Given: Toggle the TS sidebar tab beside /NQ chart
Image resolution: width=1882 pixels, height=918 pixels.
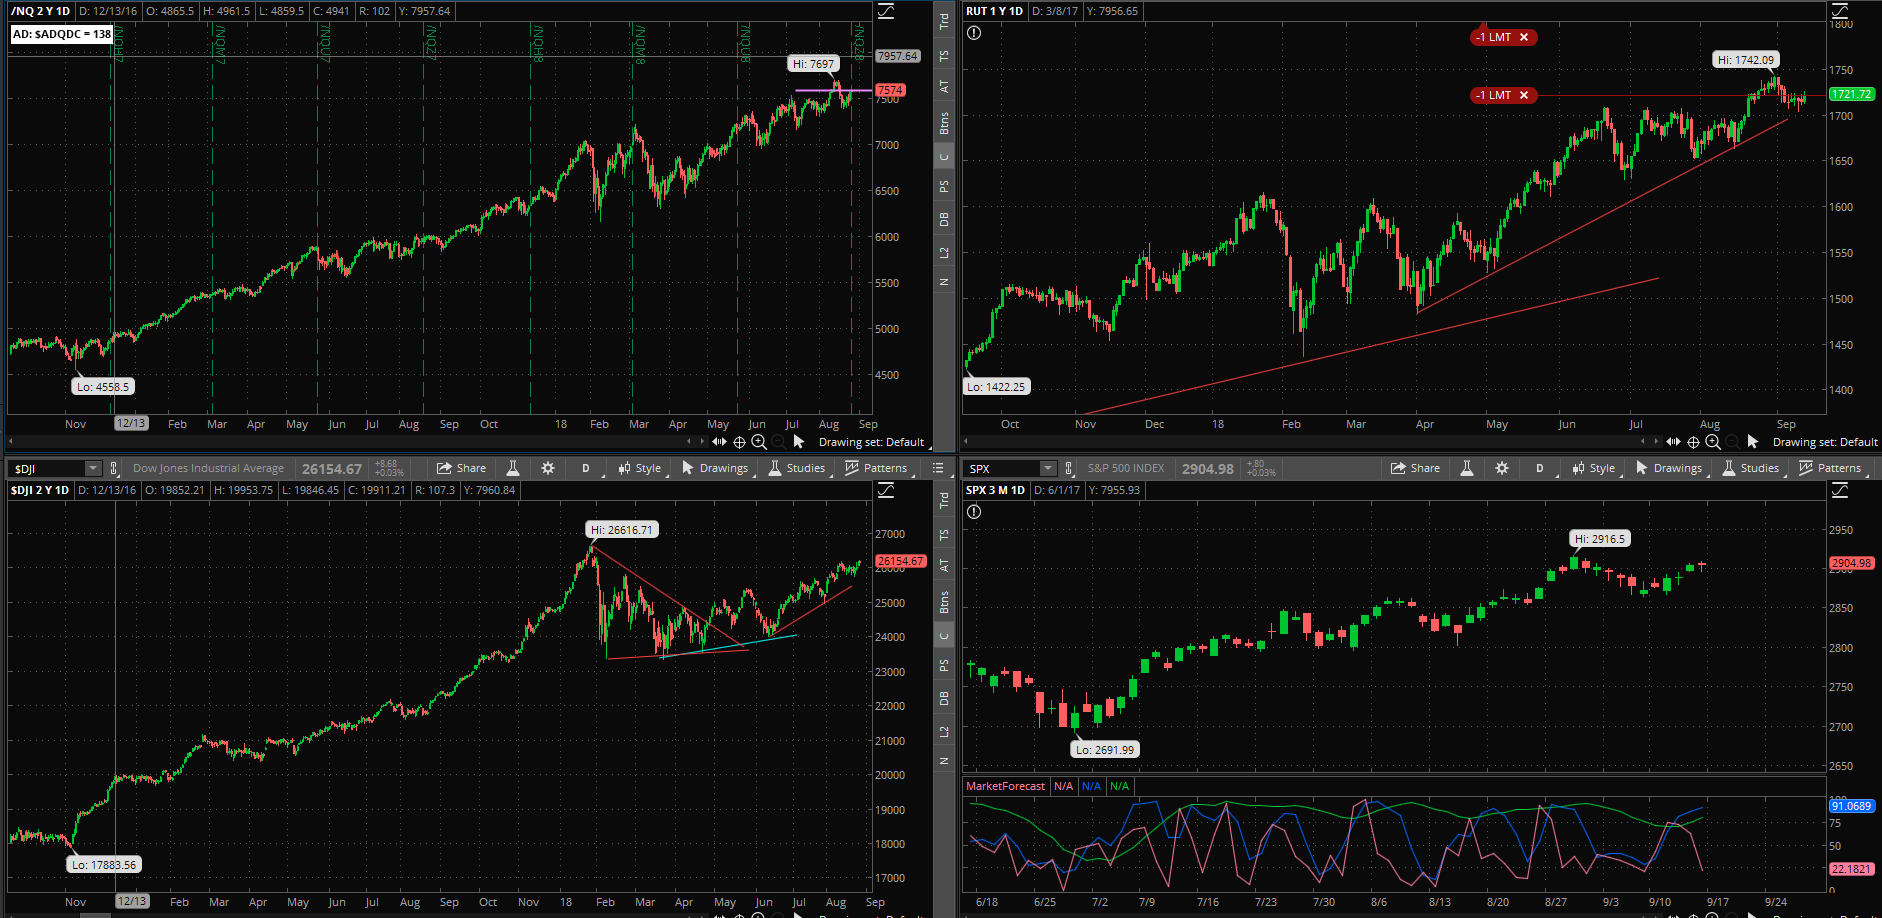Looking at the screenshot, I should click(944, 56).
